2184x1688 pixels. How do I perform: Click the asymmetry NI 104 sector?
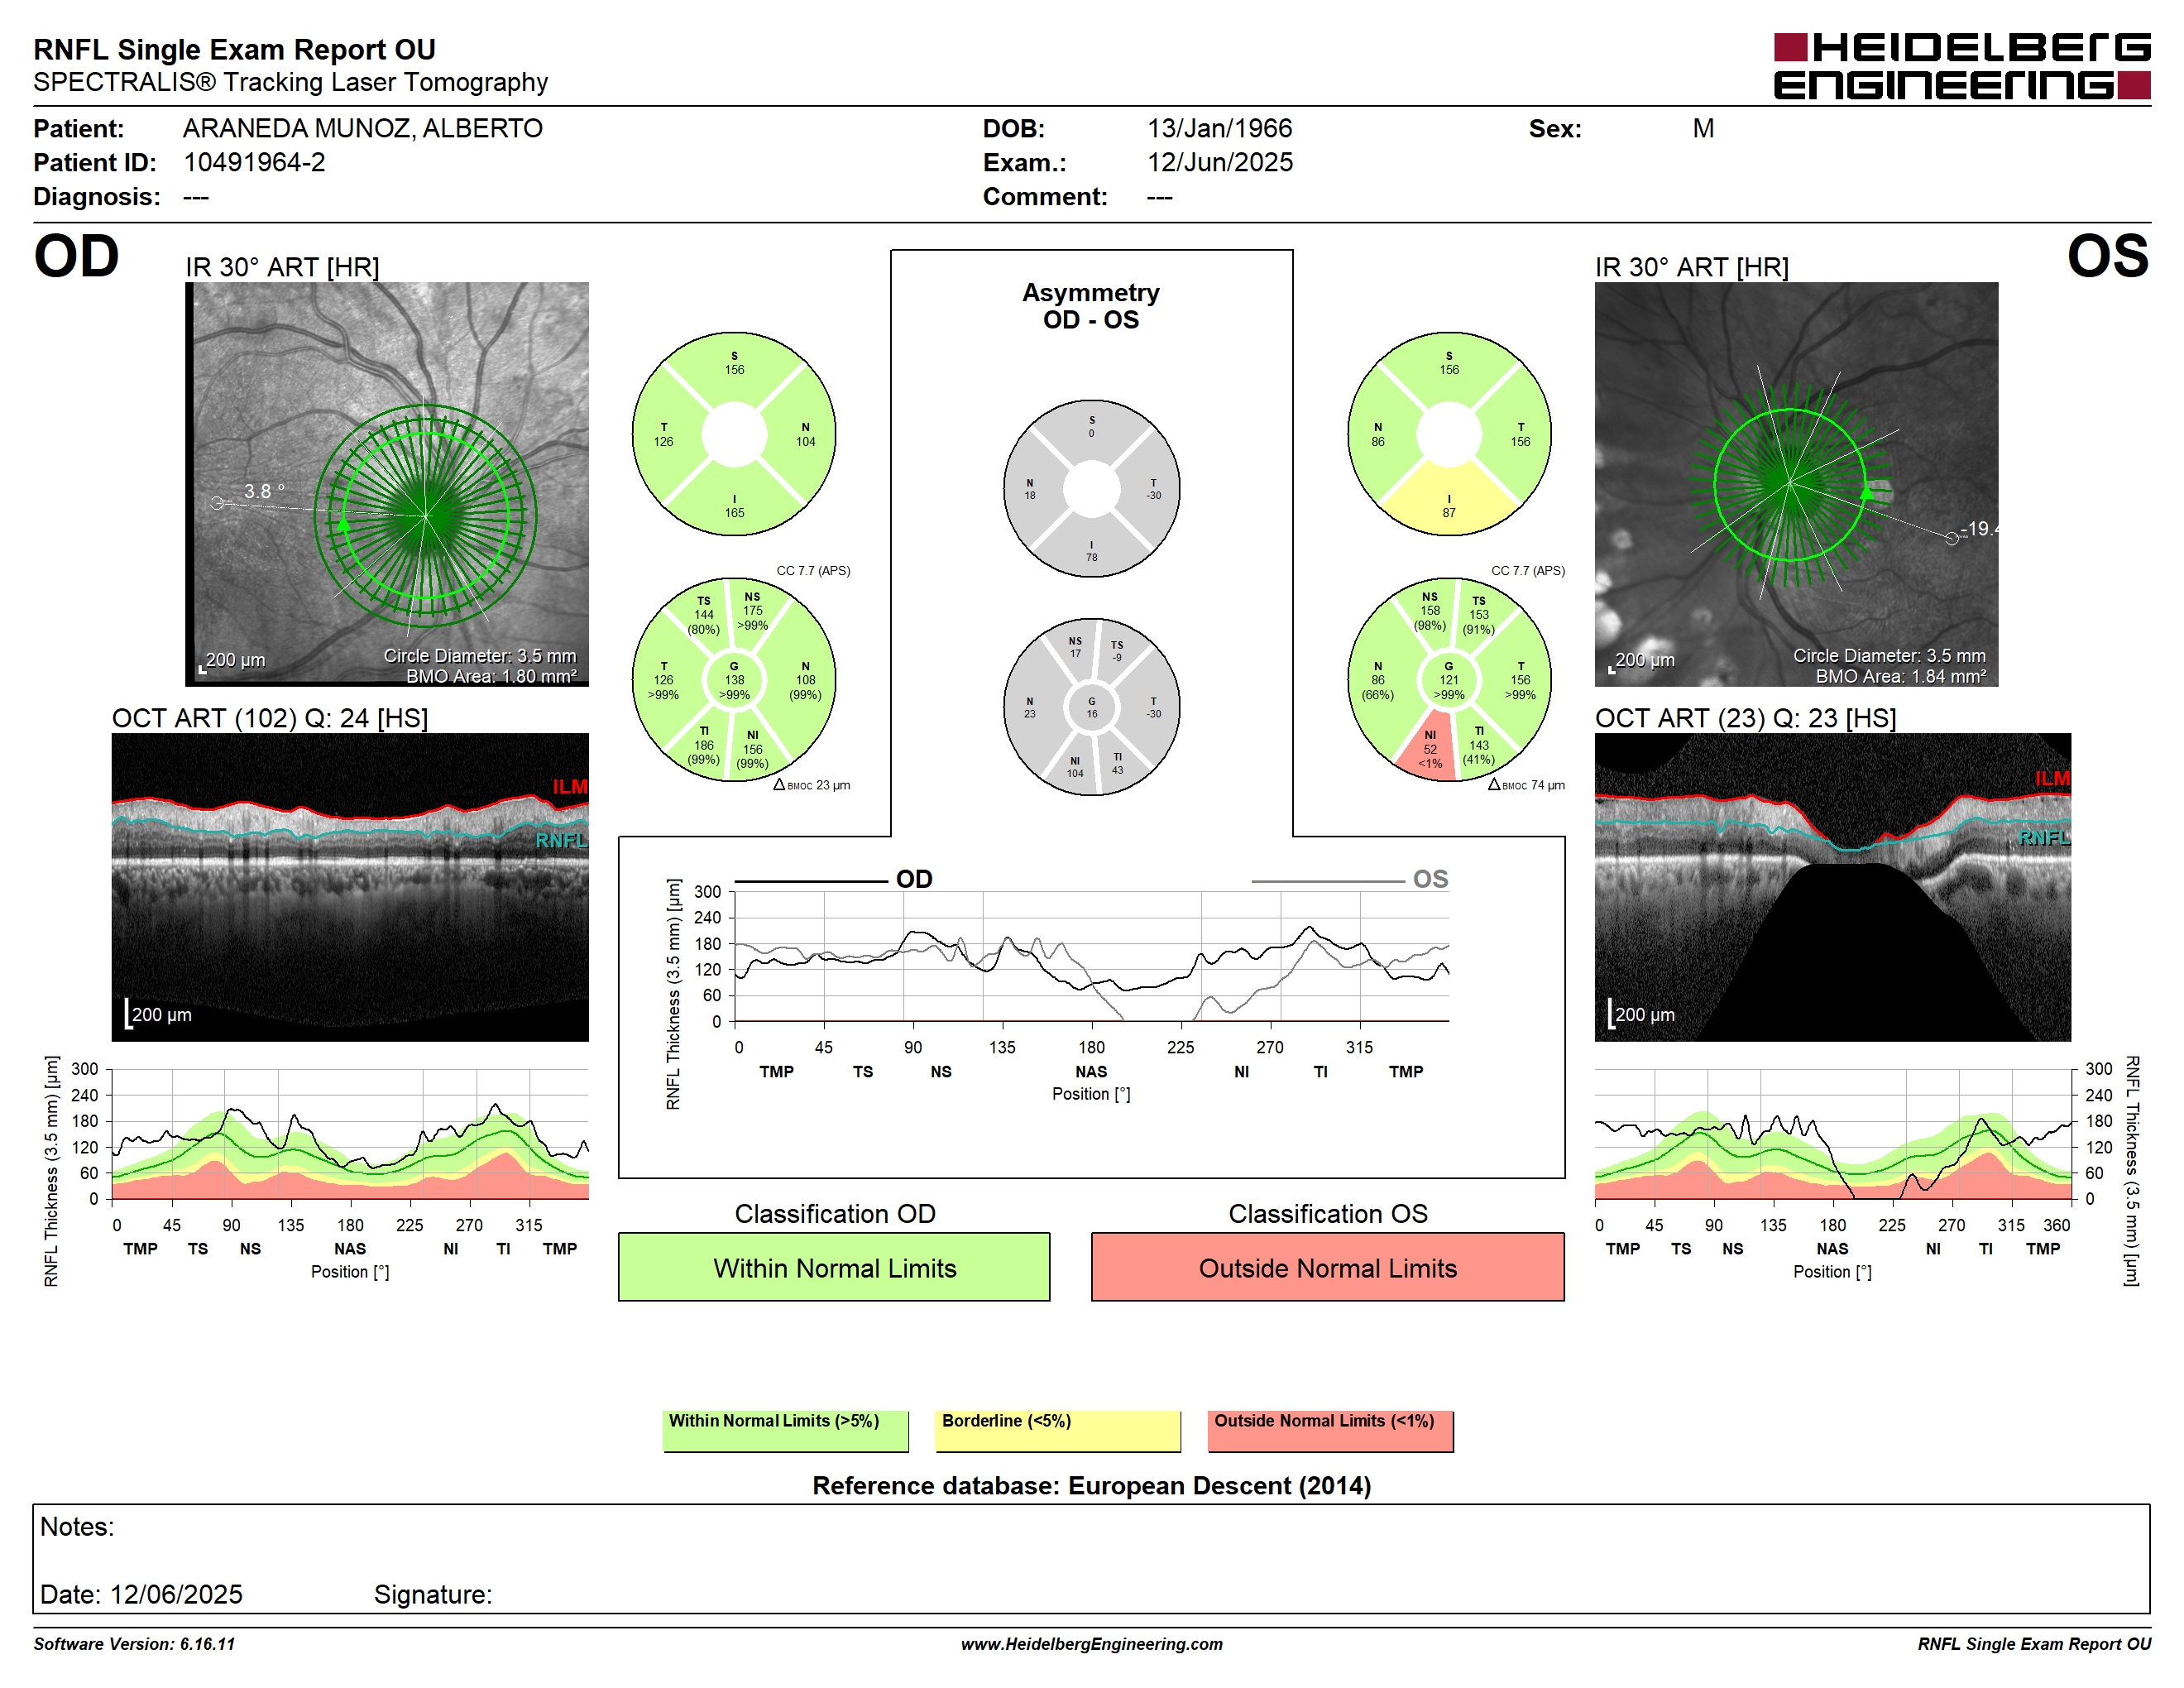tap(1075, 767)
